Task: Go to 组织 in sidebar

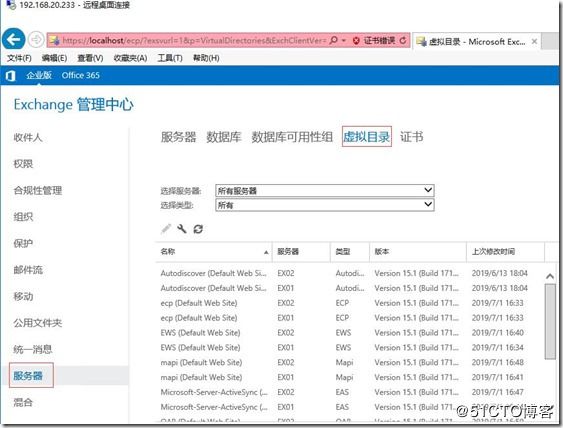Action: [23, 217]
